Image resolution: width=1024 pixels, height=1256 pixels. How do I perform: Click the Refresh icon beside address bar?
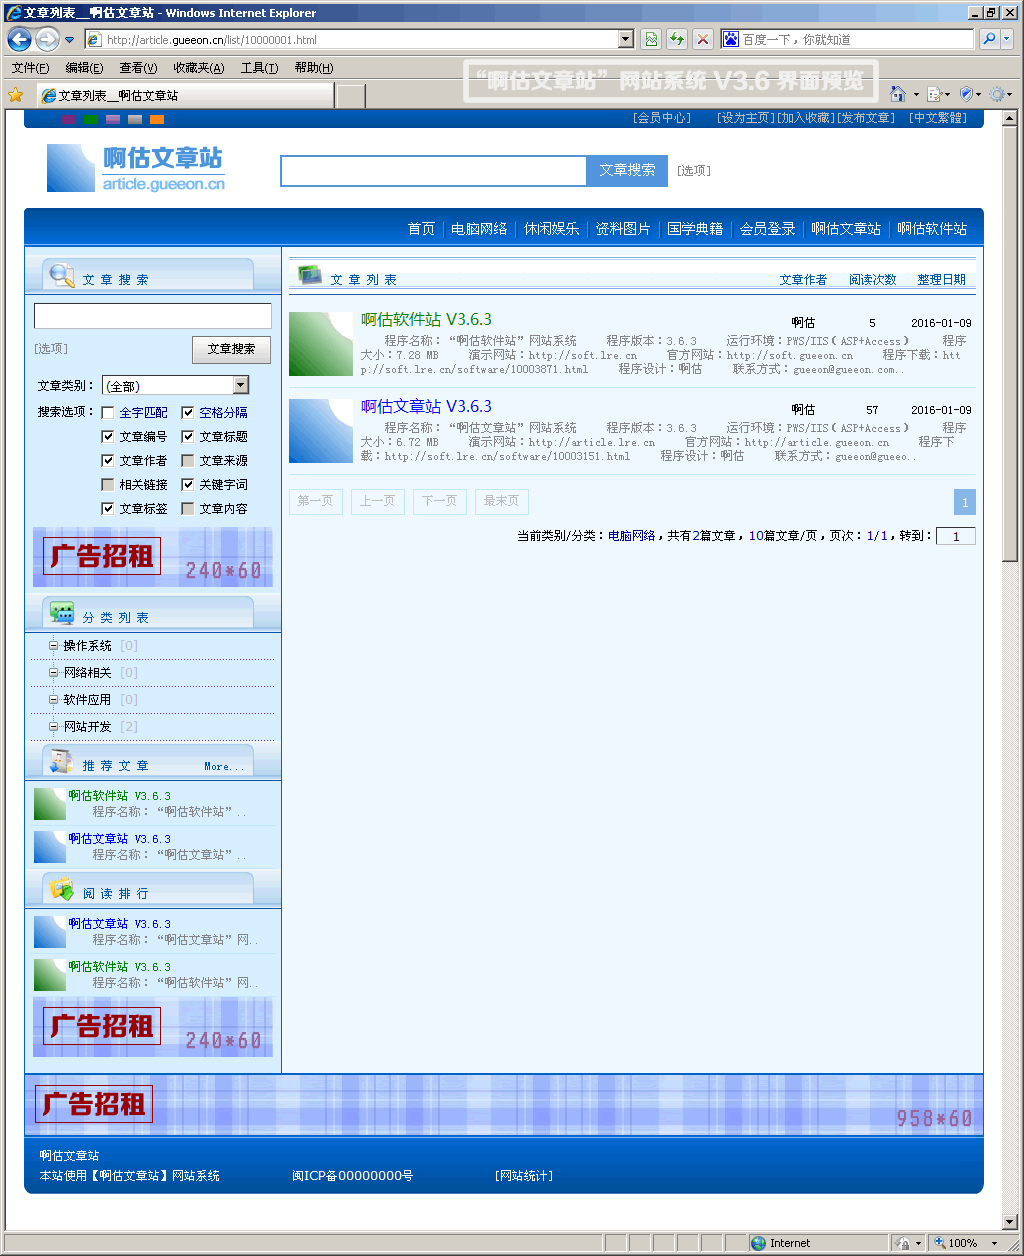677,39
